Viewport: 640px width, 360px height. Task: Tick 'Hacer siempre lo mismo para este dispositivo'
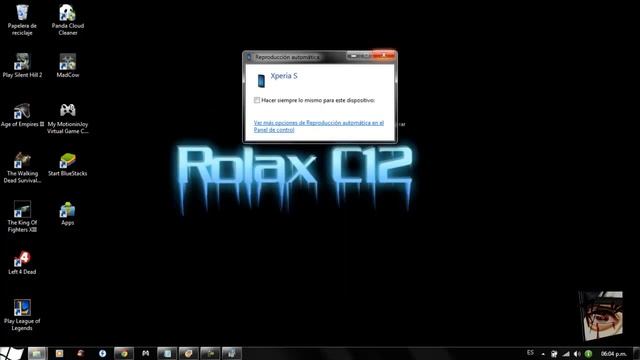coord(257,100)
